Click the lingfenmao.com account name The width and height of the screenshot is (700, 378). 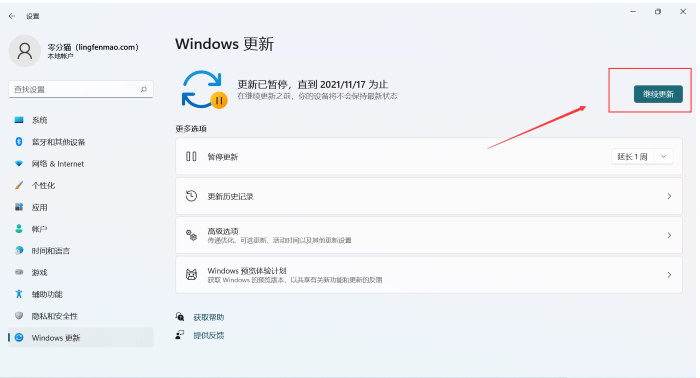(x=93, y=47)
